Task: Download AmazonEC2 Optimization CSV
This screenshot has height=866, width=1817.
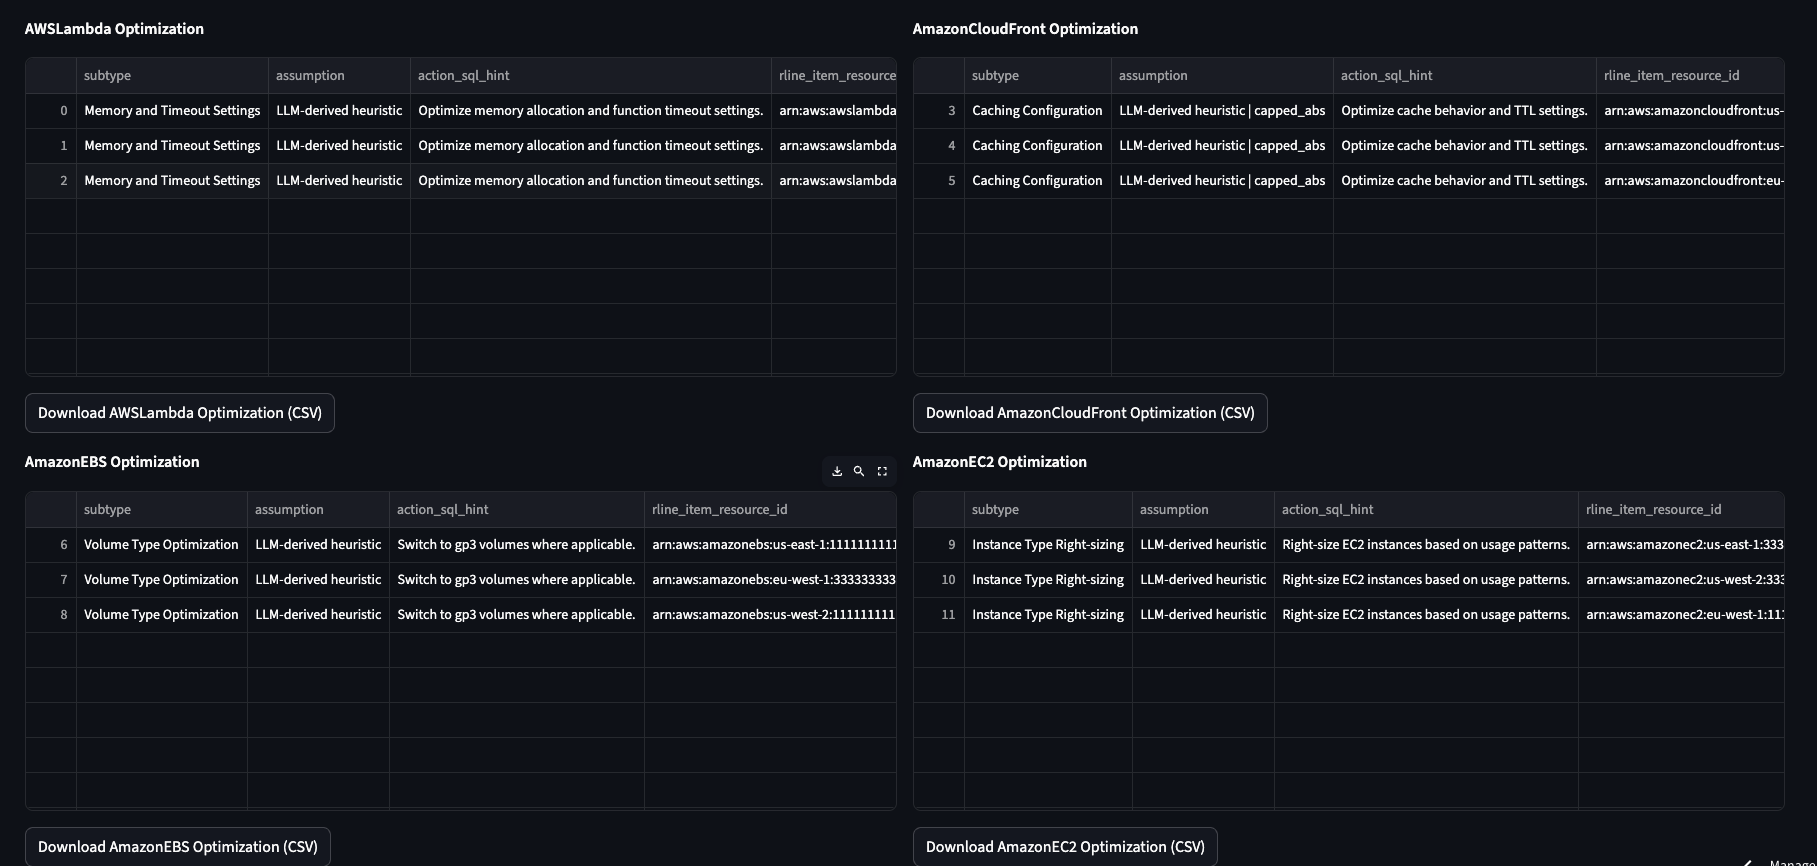Action: 1065,847
